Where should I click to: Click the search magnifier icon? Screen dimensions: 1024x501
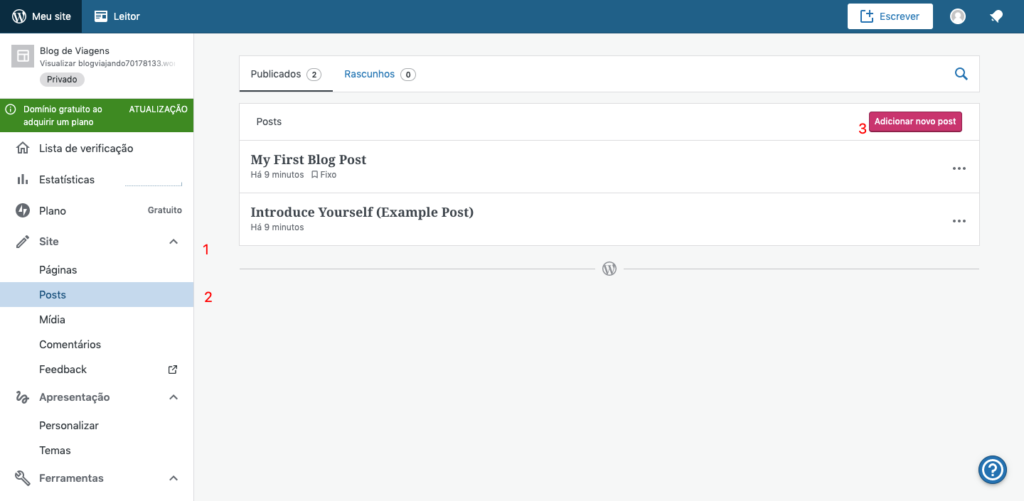coord(961,74)
